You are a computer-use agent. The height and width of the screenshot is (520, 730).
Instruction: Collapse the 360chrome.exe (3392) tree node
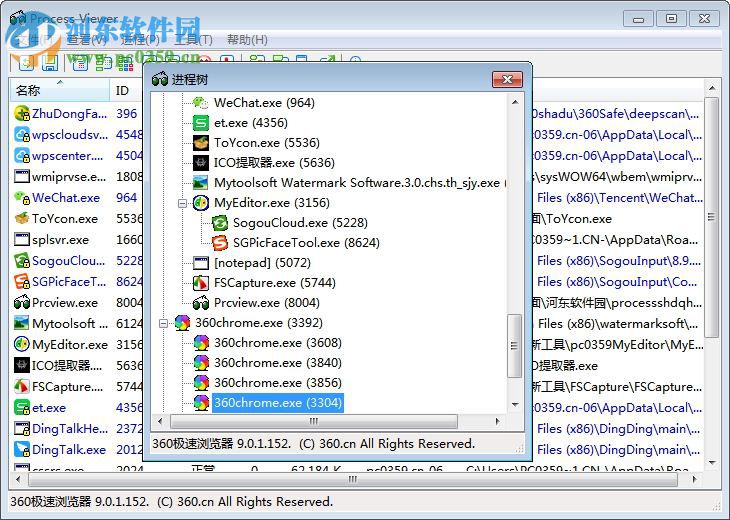[x=163, y=323]
